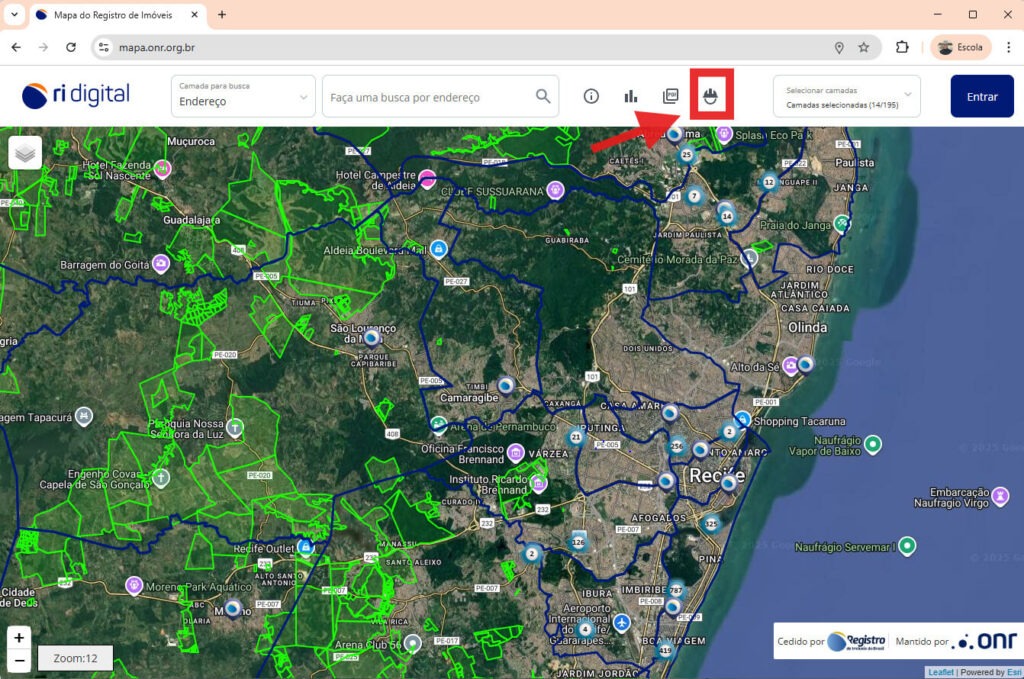Image resolution: width=1024 pixels, height=679 pixels.
Task: Zoom out with the minus button
Action: pos(20,660)
